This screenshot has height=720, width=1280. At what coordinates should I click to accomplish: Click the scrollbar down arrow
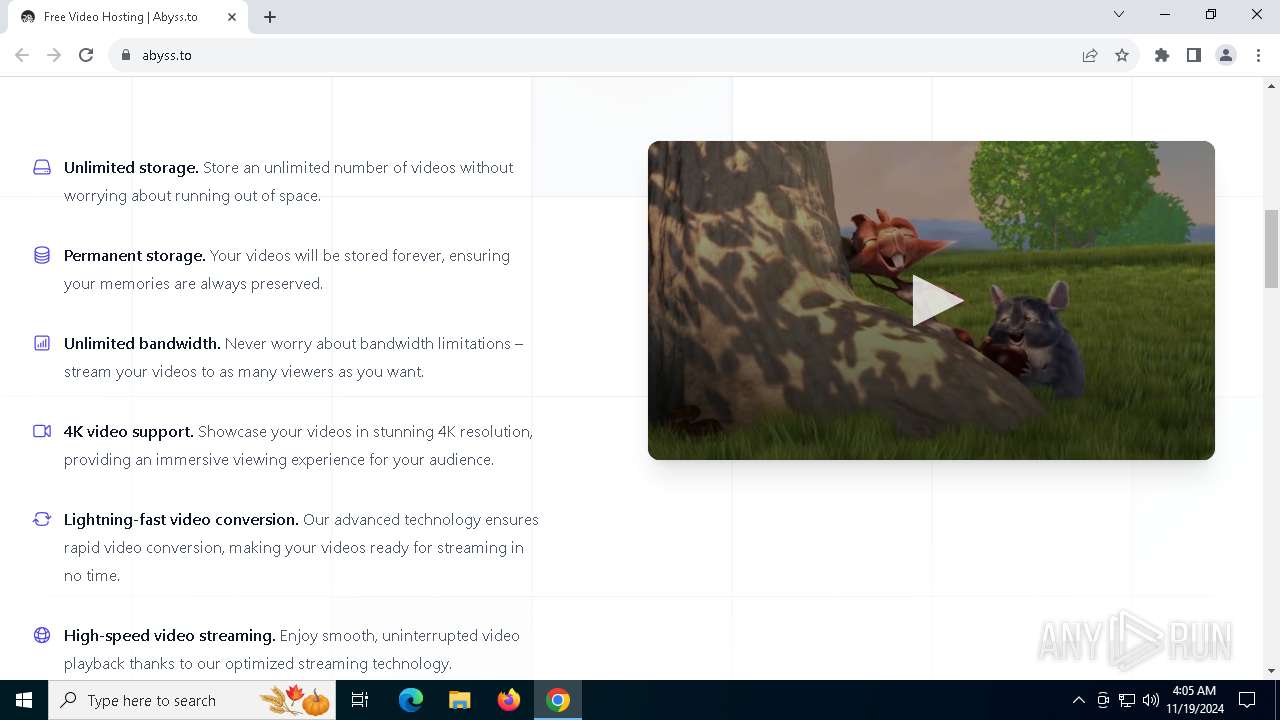(x=1271, y=671)
